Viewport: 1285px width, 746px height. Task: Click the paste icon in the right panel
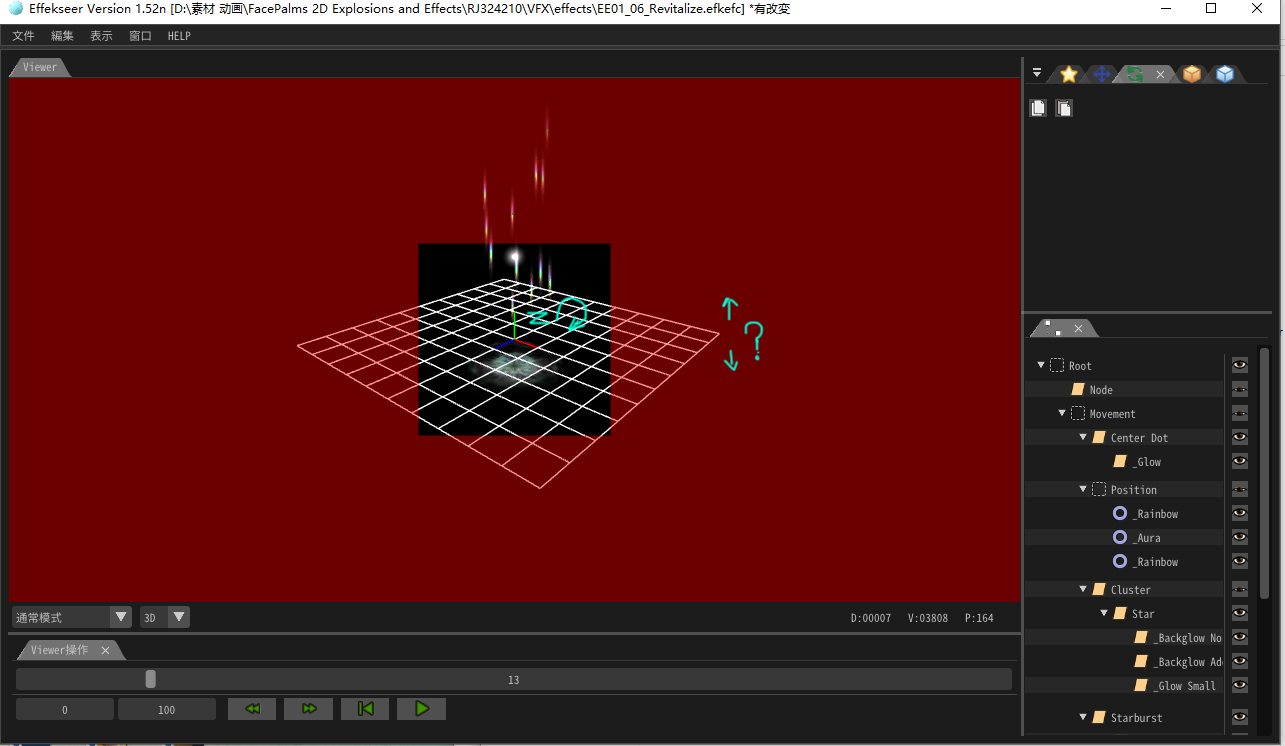1064,108
